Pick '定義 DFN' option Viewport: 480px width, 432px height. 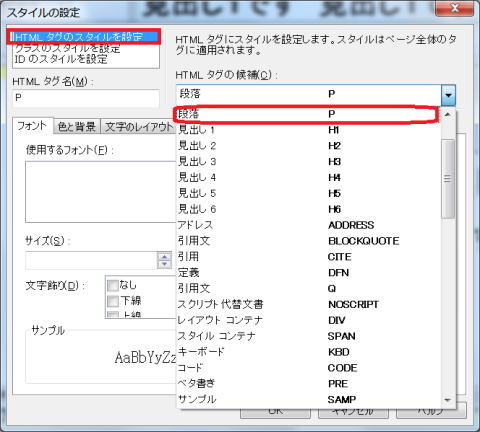308,273
